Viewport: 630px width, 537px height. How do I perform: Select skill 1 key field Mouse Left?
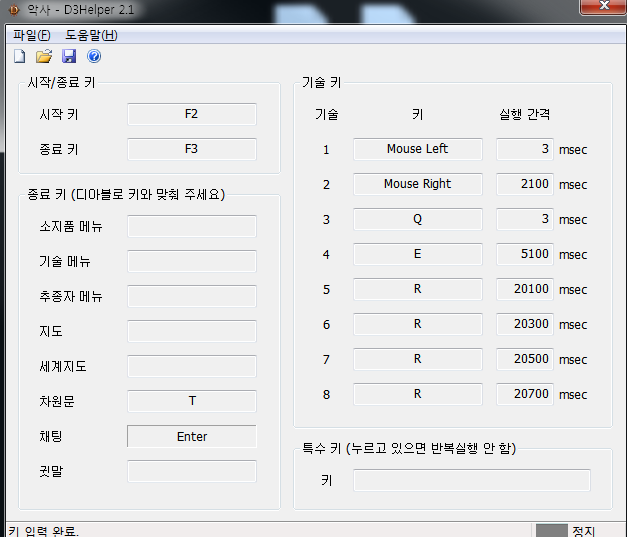click(x=417, y=149)
